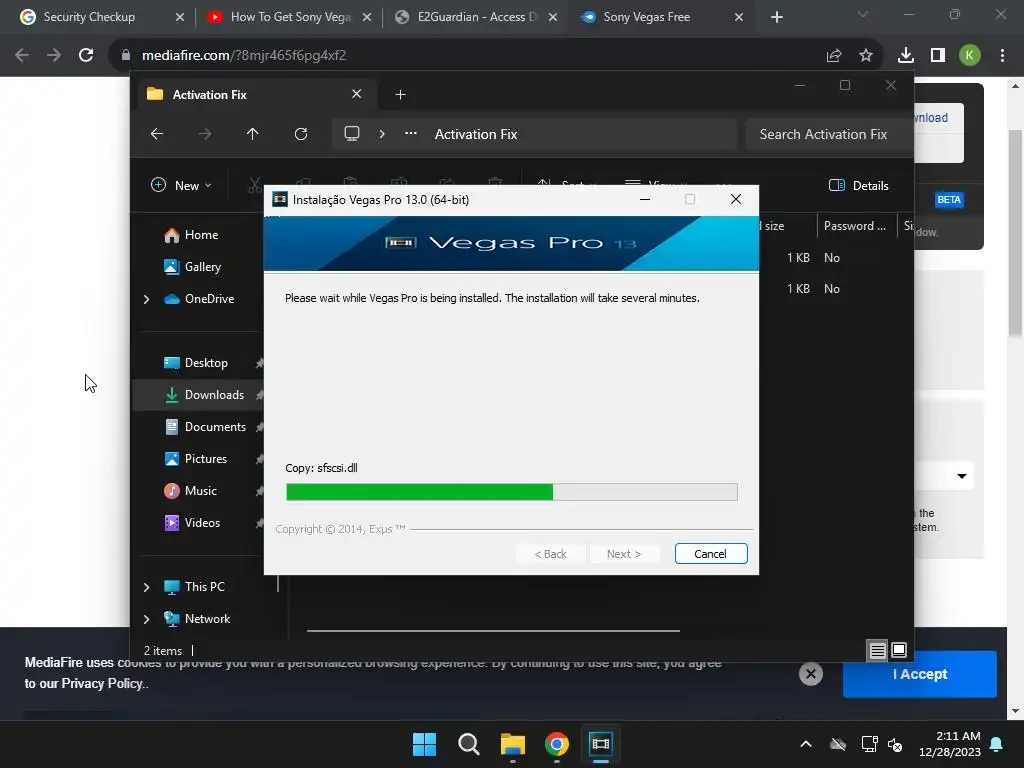This screenshot has width=1024, height=768.
Task: Show hidden breadcrumb path ellipsis
Action: 411,134
